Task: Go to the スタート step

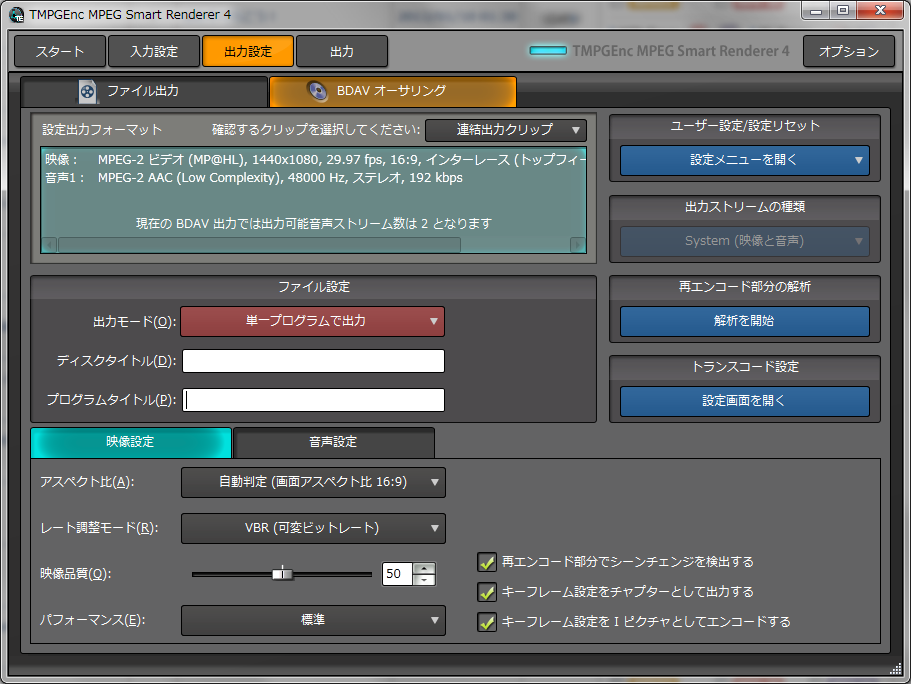Action: (60, 52)
